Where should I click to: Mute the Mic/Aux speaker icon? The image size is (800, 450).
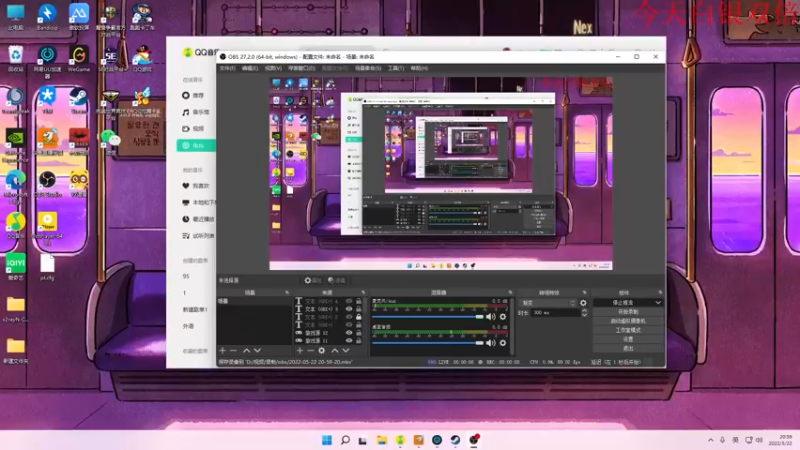(x=491, y=317)
